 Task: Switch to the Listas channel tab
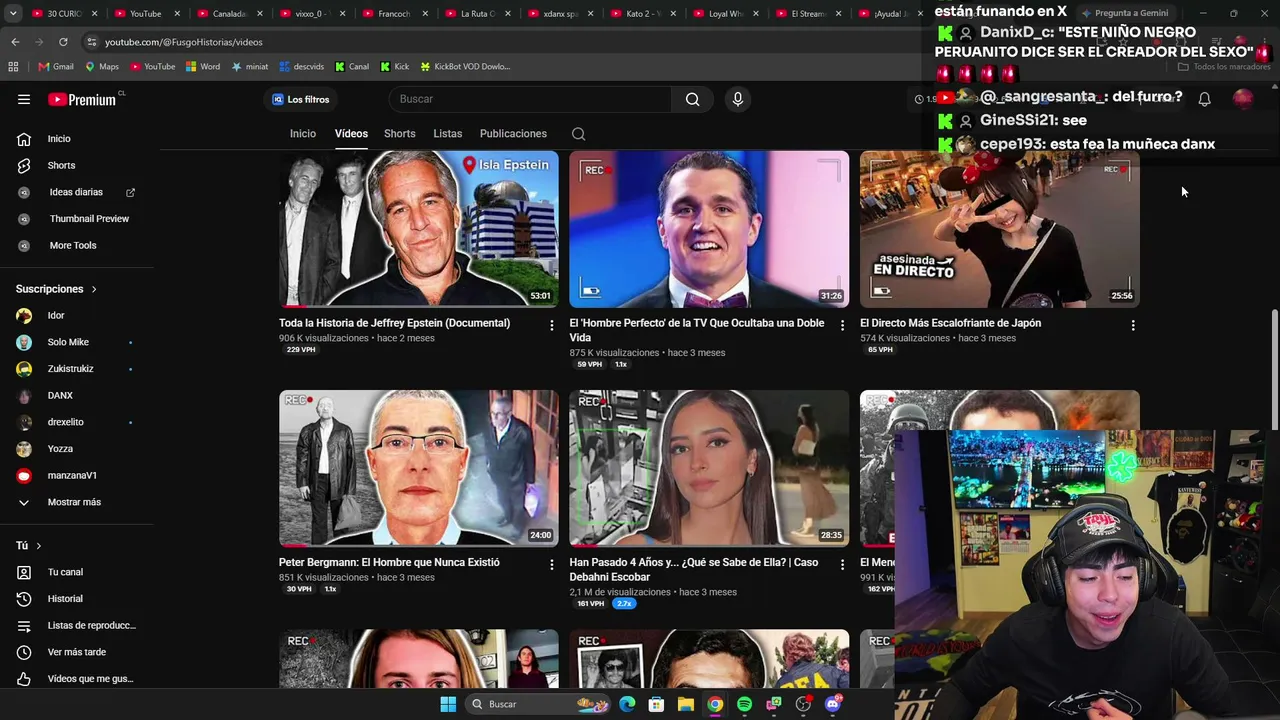click(448, 134)
